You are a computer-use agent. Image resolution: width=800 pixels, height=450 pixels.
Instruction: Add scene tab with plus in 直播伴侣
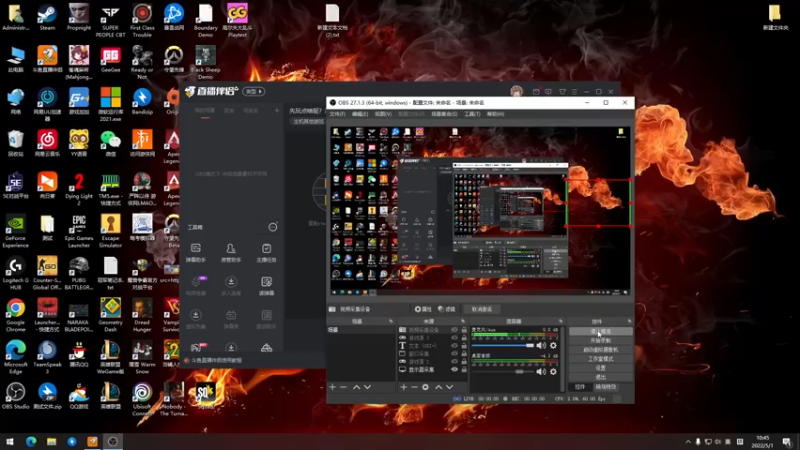277,110
